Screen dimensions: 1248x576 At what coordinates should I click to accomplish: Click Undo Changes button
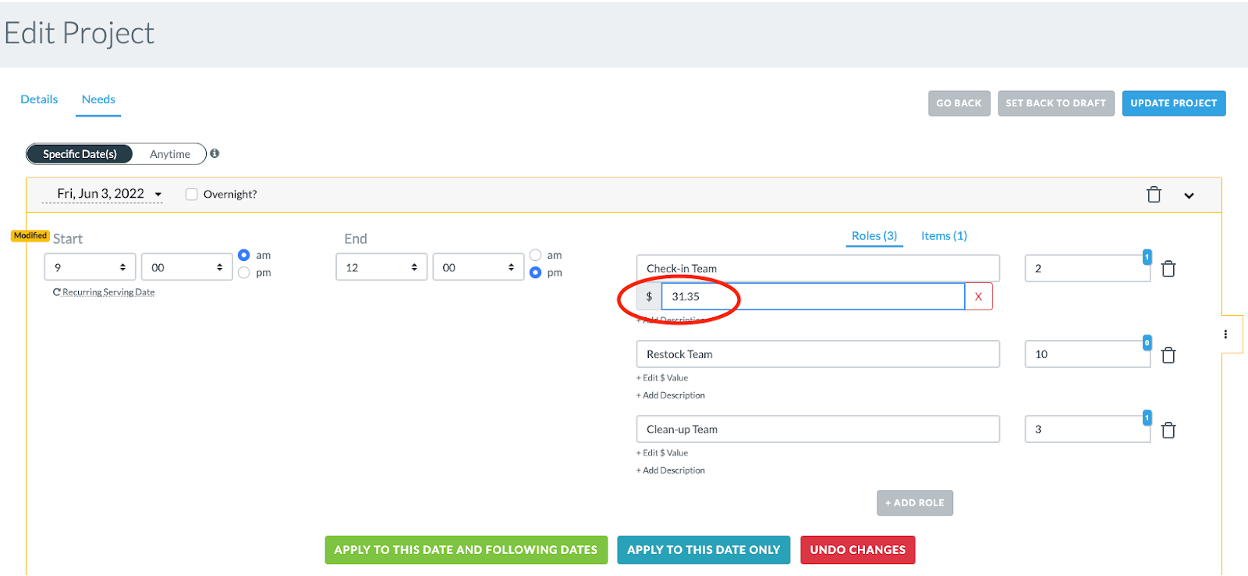(858, 550)
